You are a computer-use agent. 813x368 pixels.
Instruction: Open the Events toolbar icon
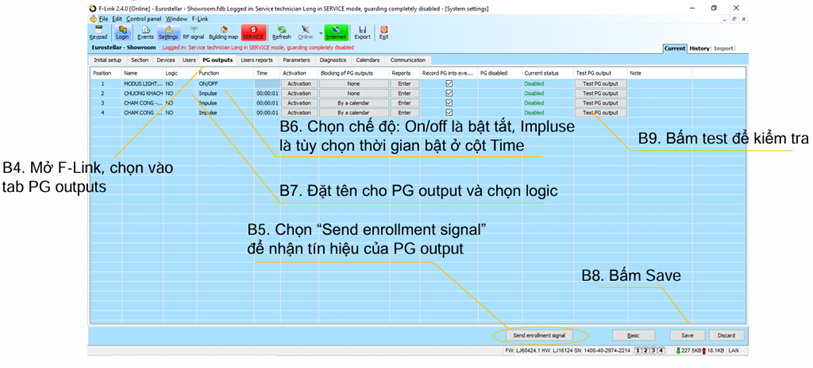[145, 33]
